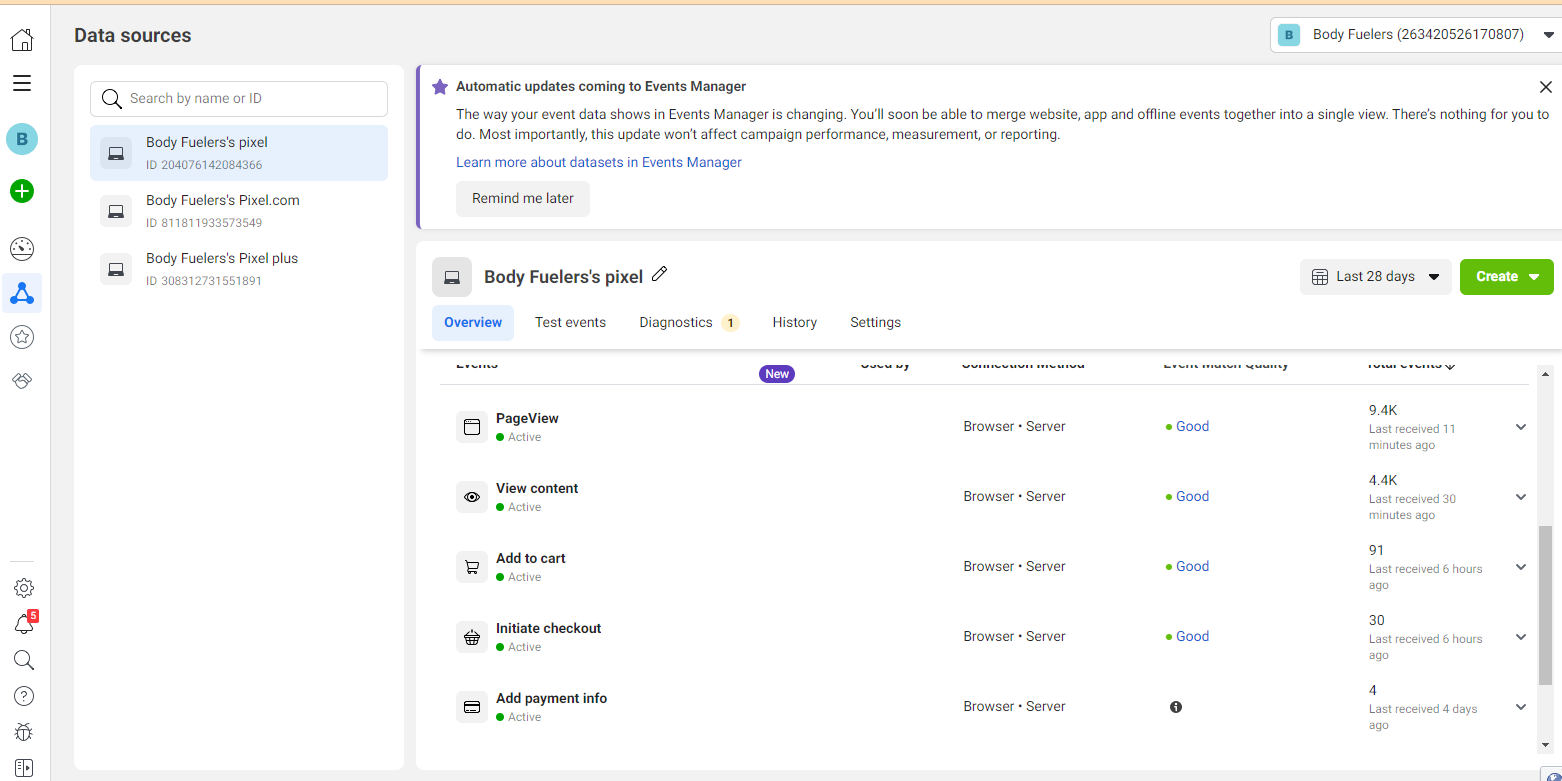
Task: Open the Settings tab
Action: point(876,323)
